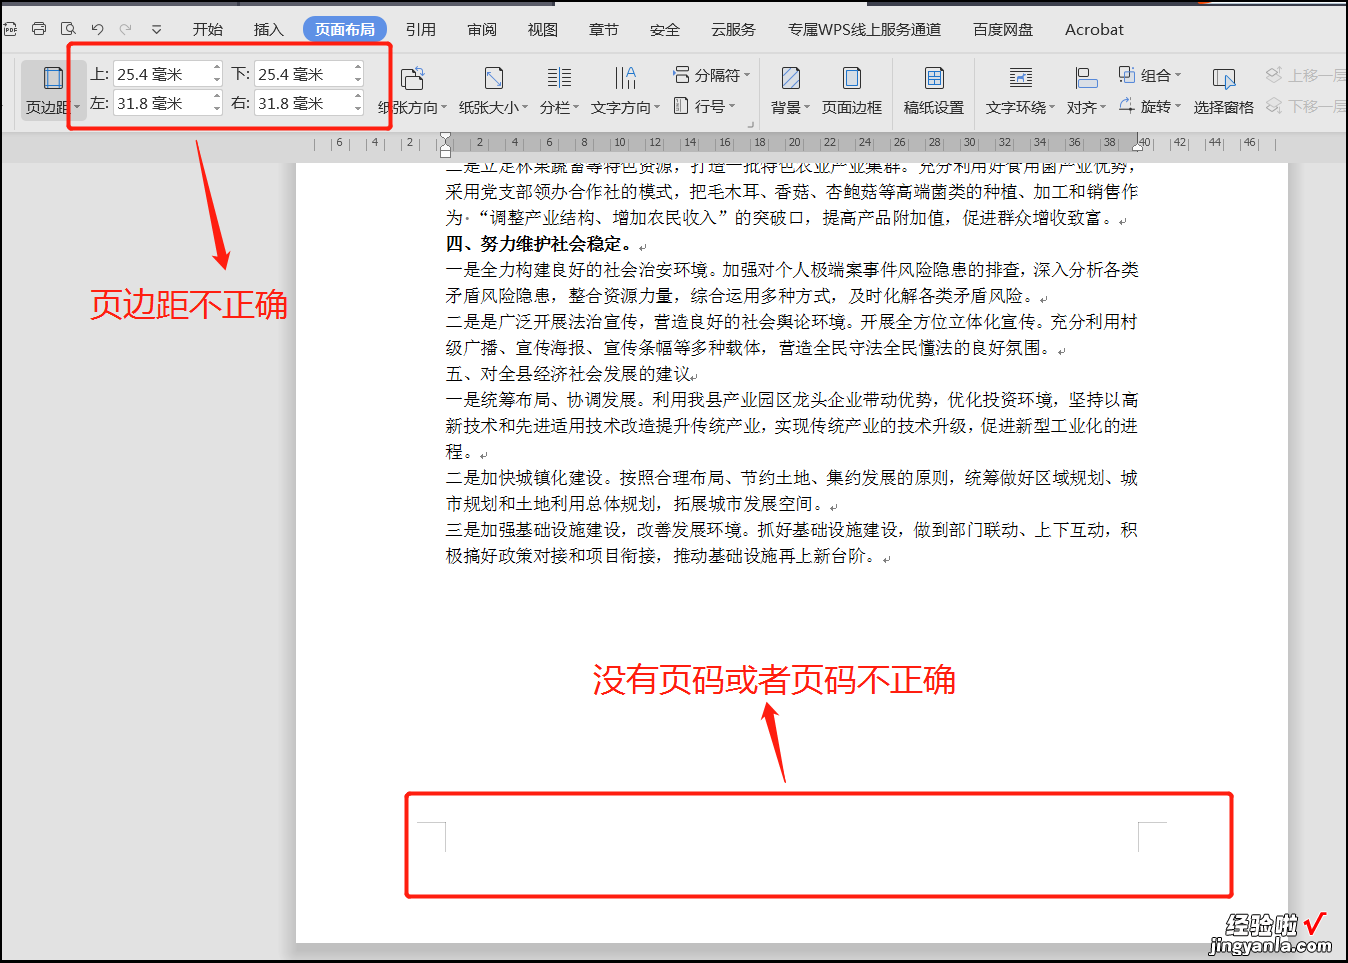Click the line 五、对全县经济社会发展的建议
Screen dimensions: 1348x963
click(569, 374)
